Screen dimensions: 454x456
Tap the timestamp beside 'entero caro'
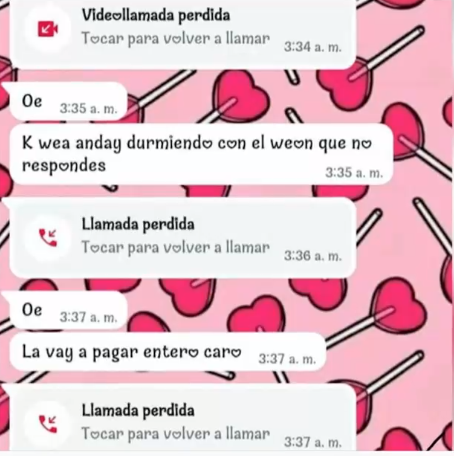(x=287, y=359)
